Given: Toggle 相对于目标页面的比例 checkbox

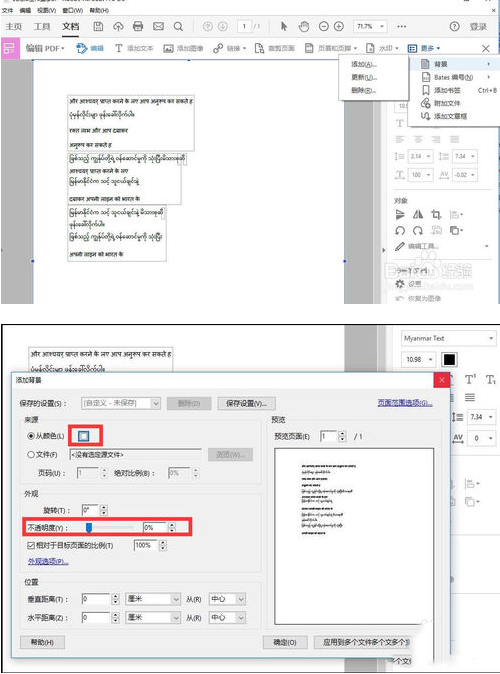Looking at the screenshot, I should (x=31, y=545).
